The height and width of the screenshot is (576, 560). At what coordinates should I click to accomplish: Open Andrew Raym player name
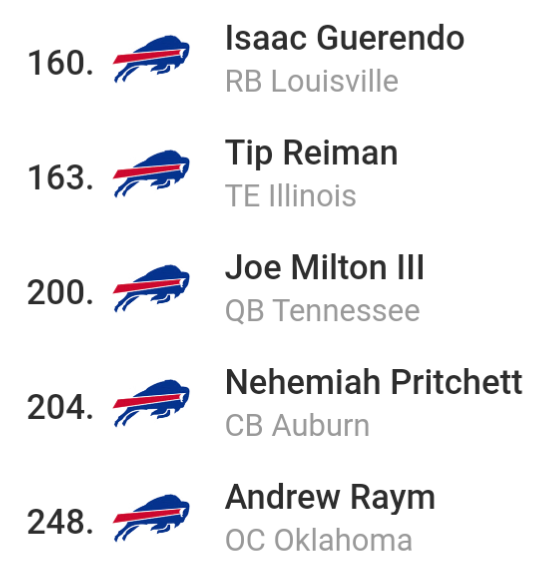pos(330,498)
